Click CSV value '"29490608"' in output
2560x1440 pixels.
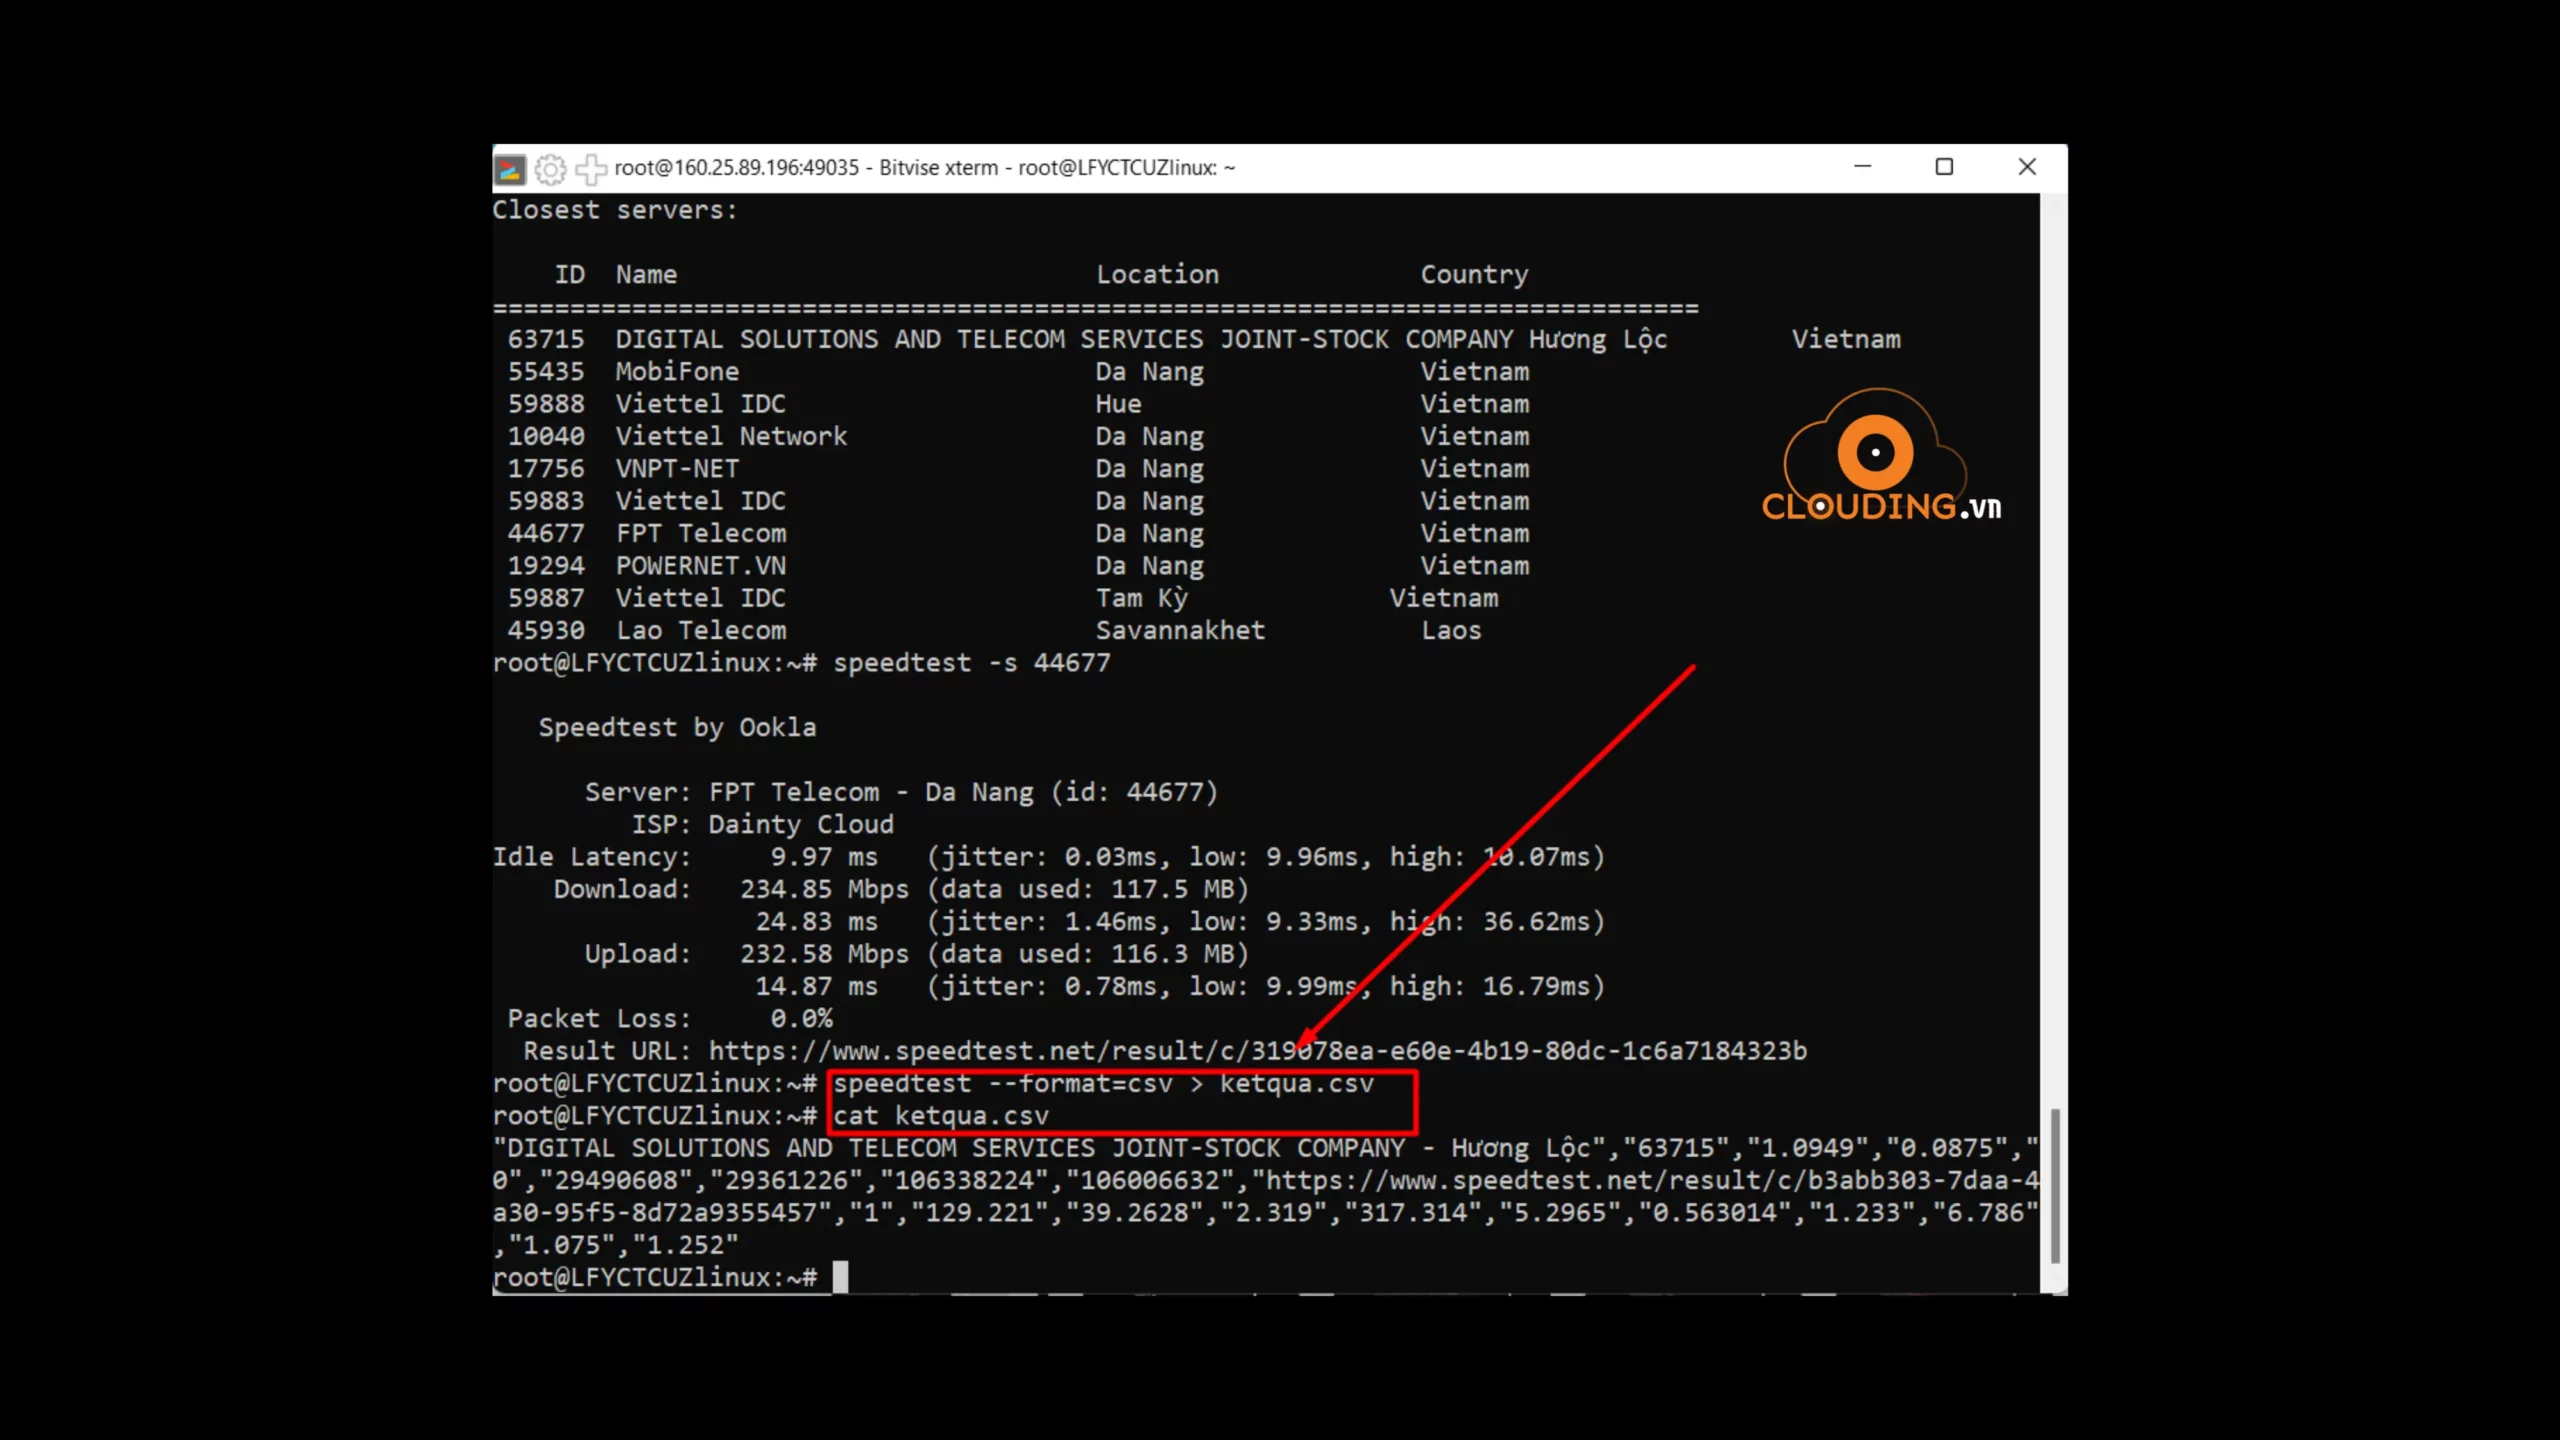pyautogui.click(x=623, y=1181)
